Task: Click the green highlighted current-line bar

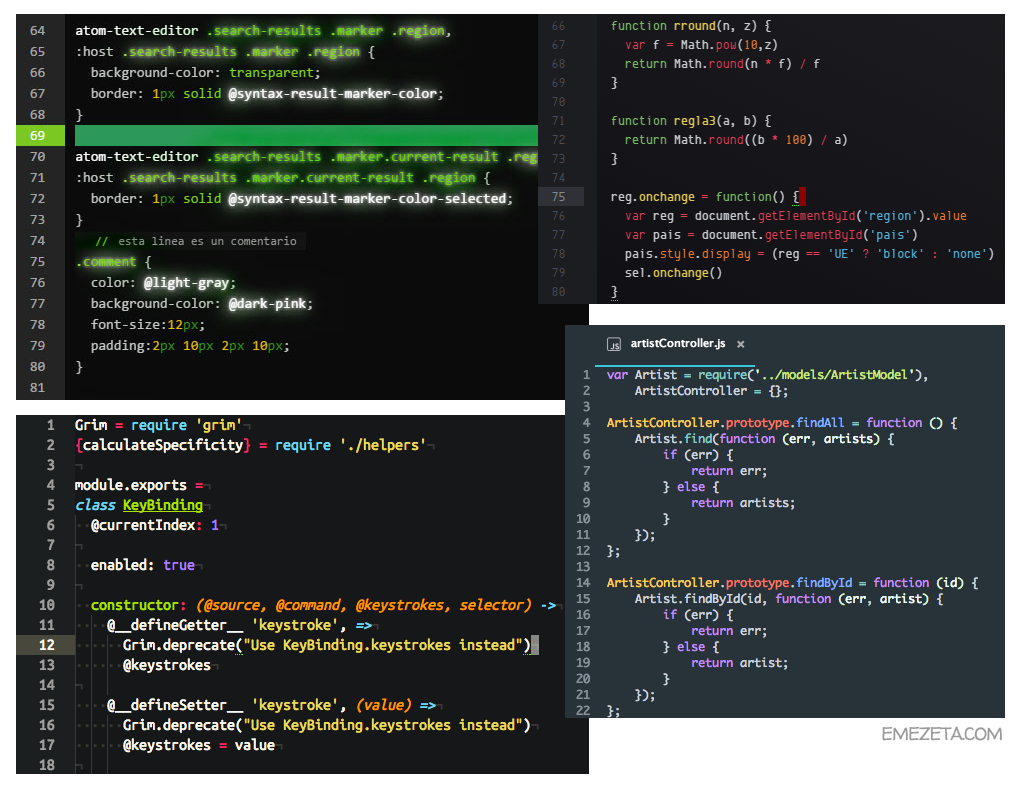Action: pyautogui.click(x=306, y=135)
